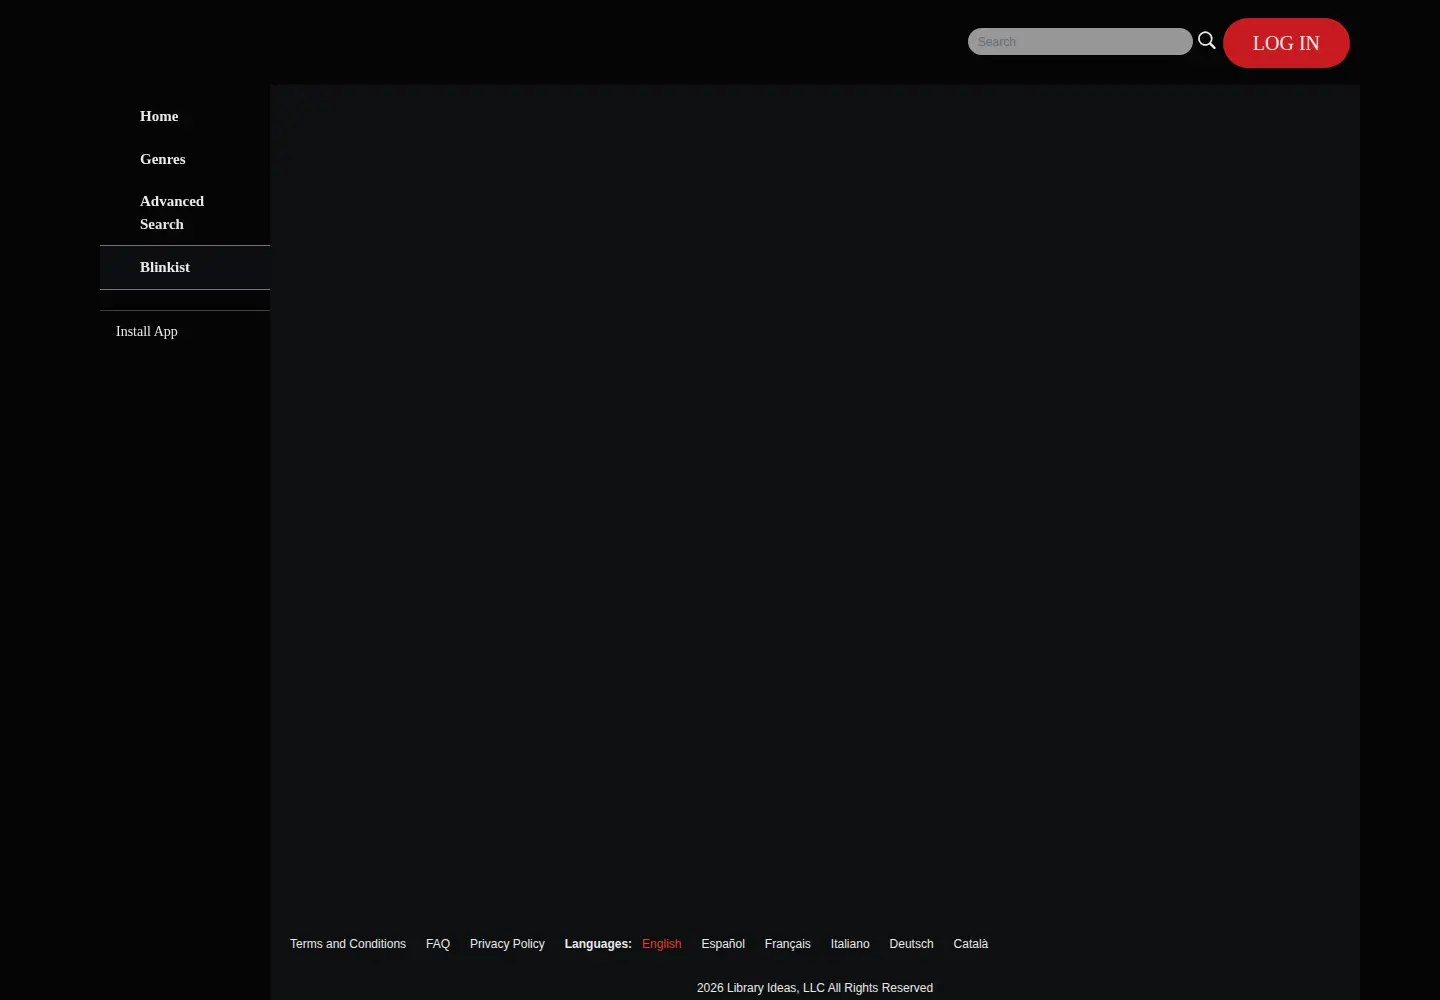Select English language in footer

tap(662, 944)
